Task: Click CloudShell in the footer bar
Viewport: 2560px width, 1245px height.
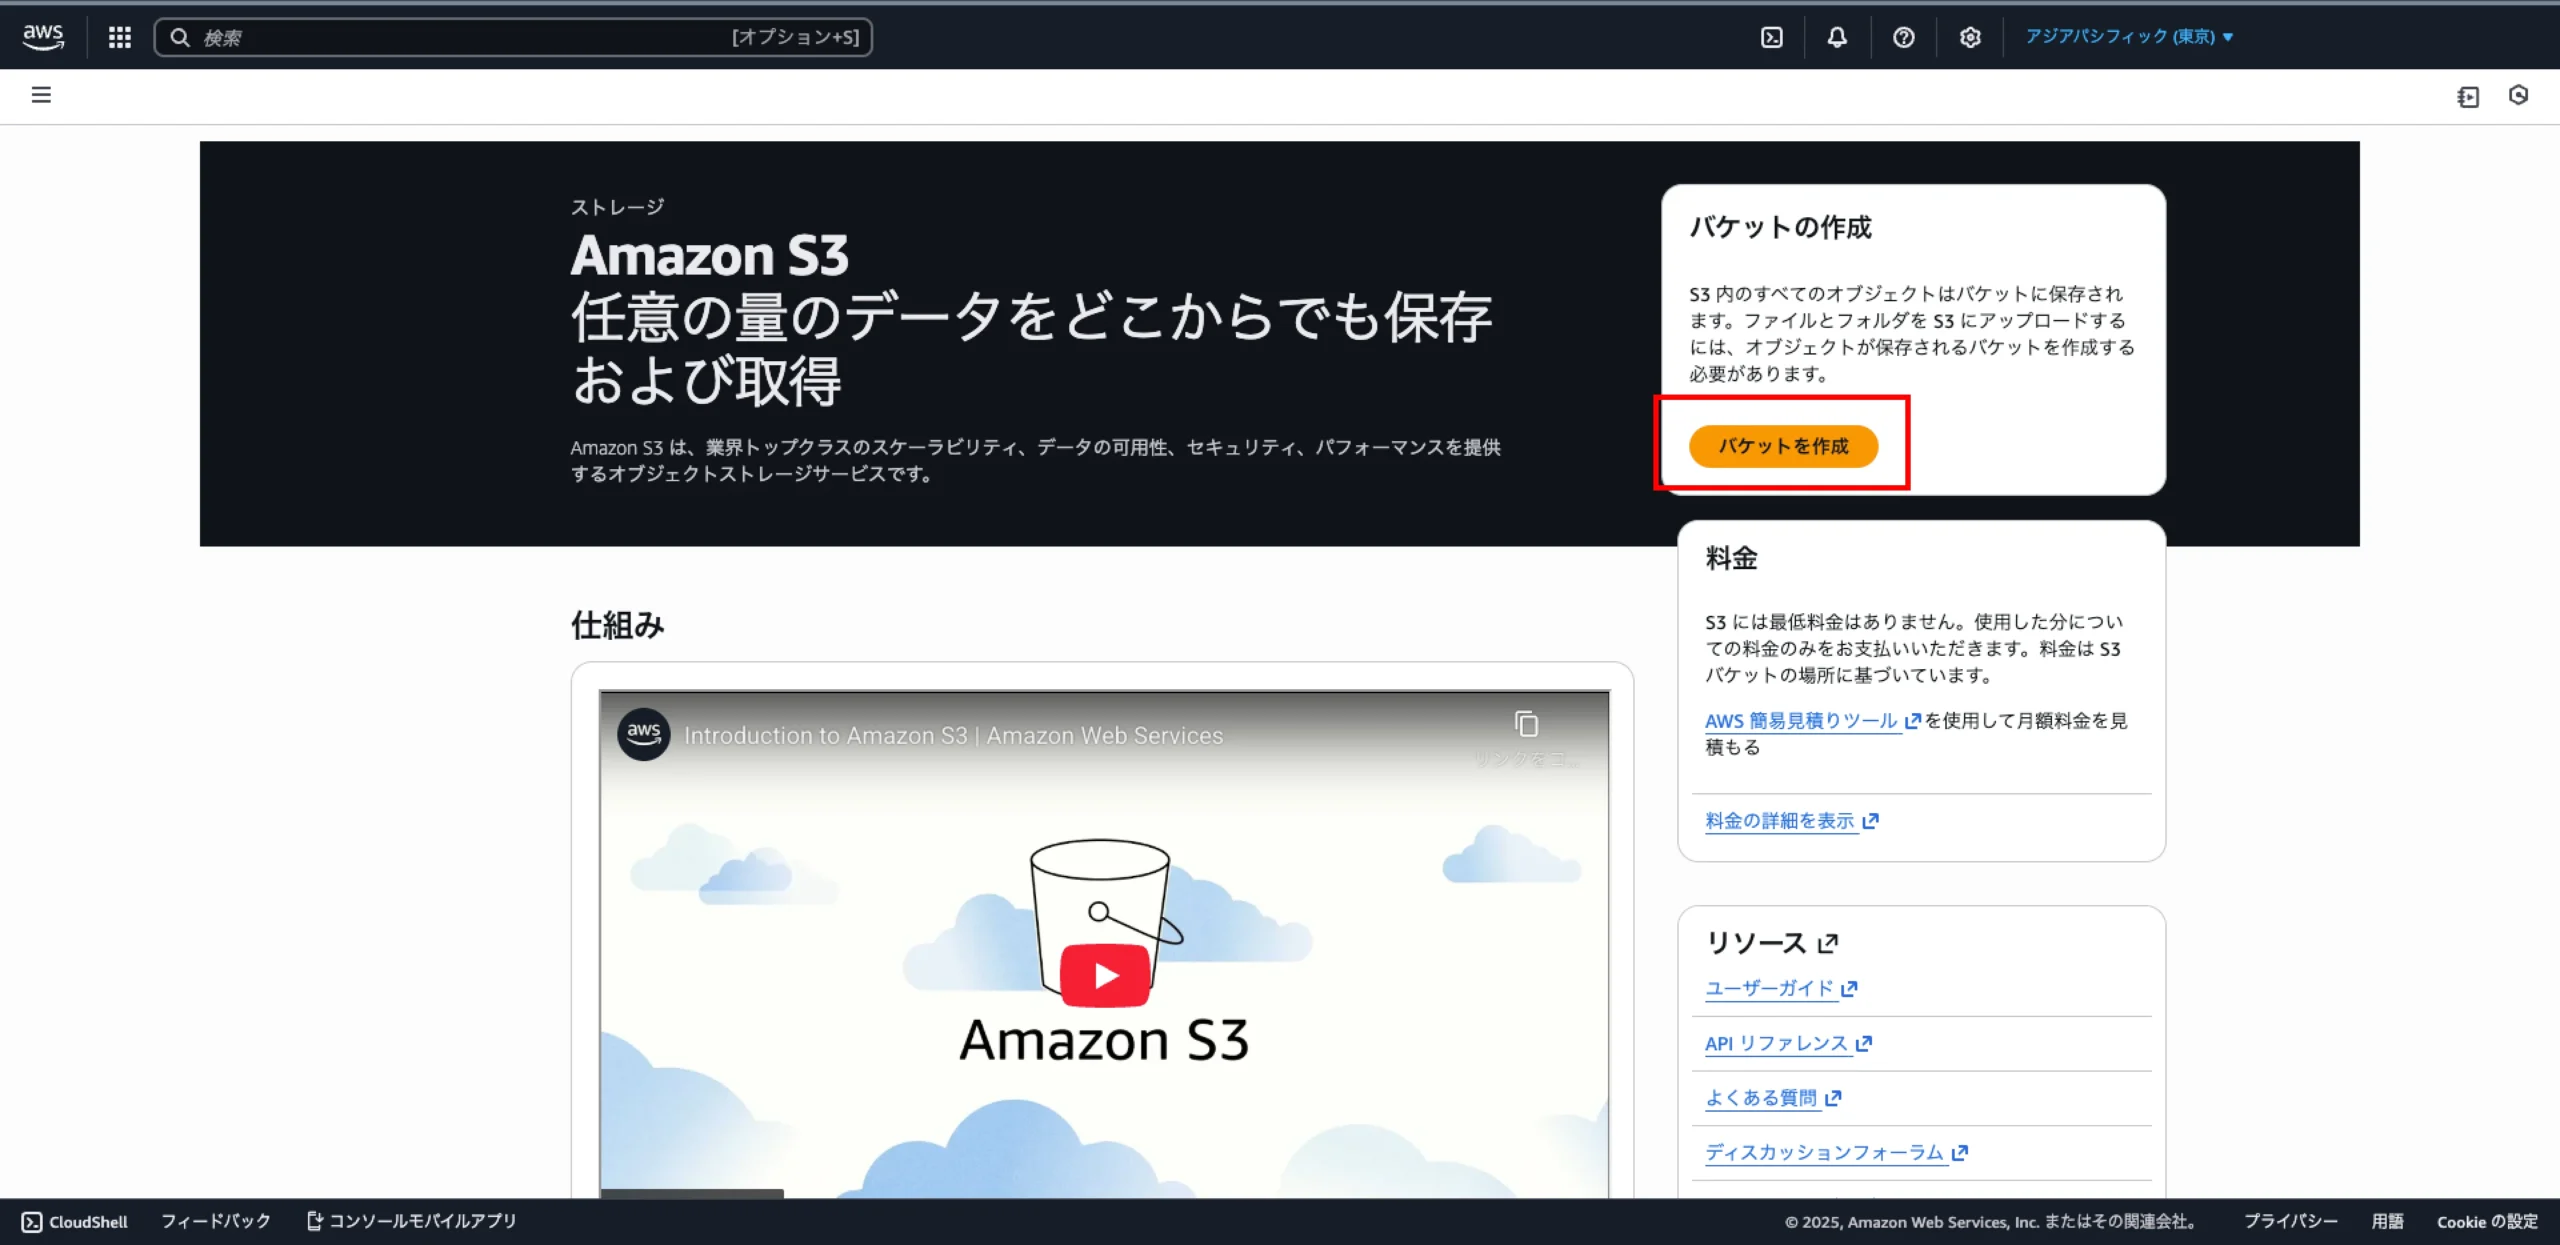Action: click(75, 1221)
